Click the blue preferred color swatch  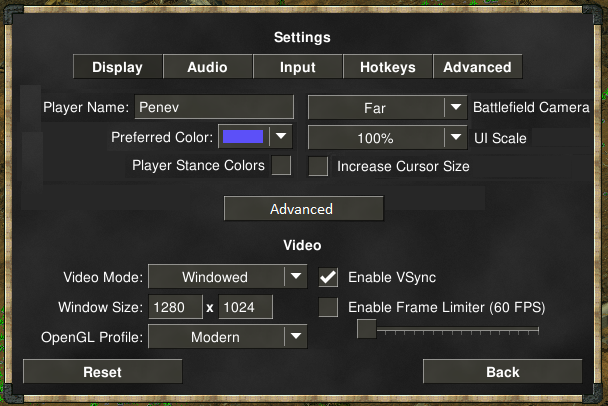pyautogui.click(x=243, y=136)
